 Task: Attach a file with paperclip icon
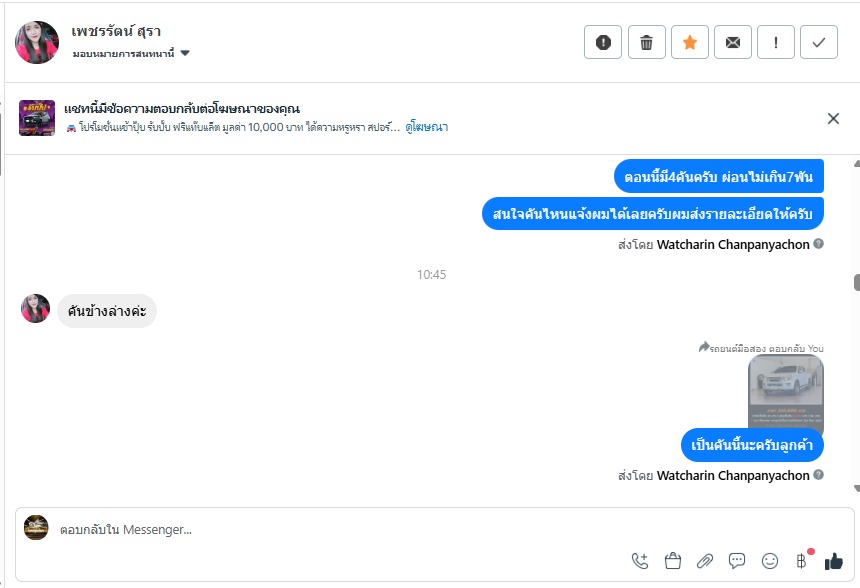705,561
